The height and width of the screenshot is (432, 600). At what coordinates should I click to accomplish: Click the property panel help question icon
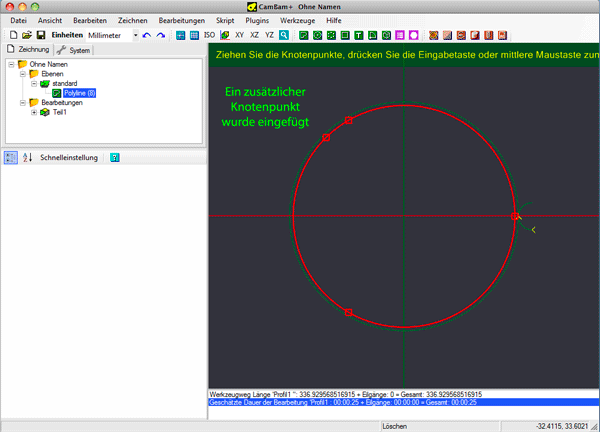pyautogui.click(x=115, y=157)
